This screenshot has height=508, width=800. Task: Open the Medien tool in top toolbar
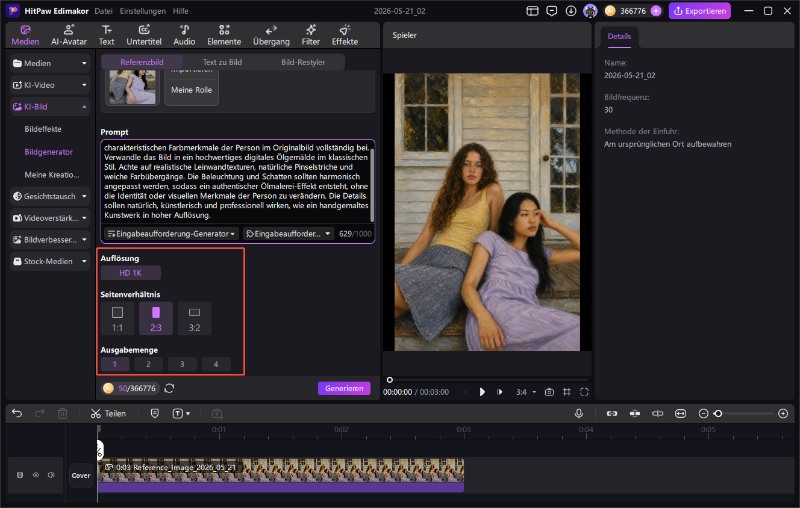[x=25, y=35]
